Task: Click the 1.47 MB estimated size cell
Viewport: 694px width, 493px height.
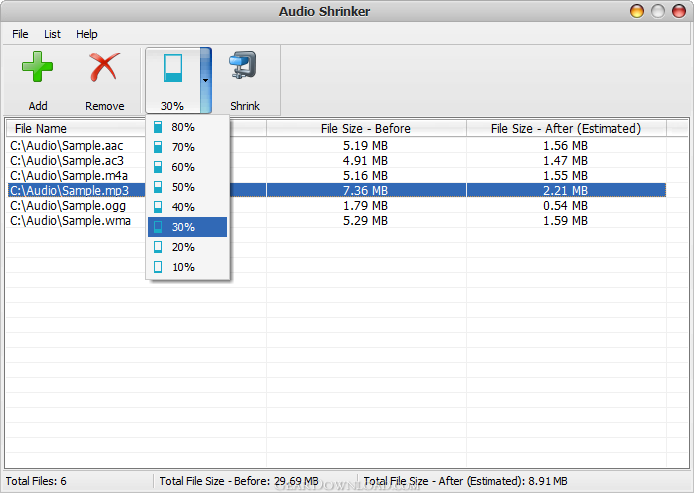Action: pyautogui.click(x=566, y=161)
